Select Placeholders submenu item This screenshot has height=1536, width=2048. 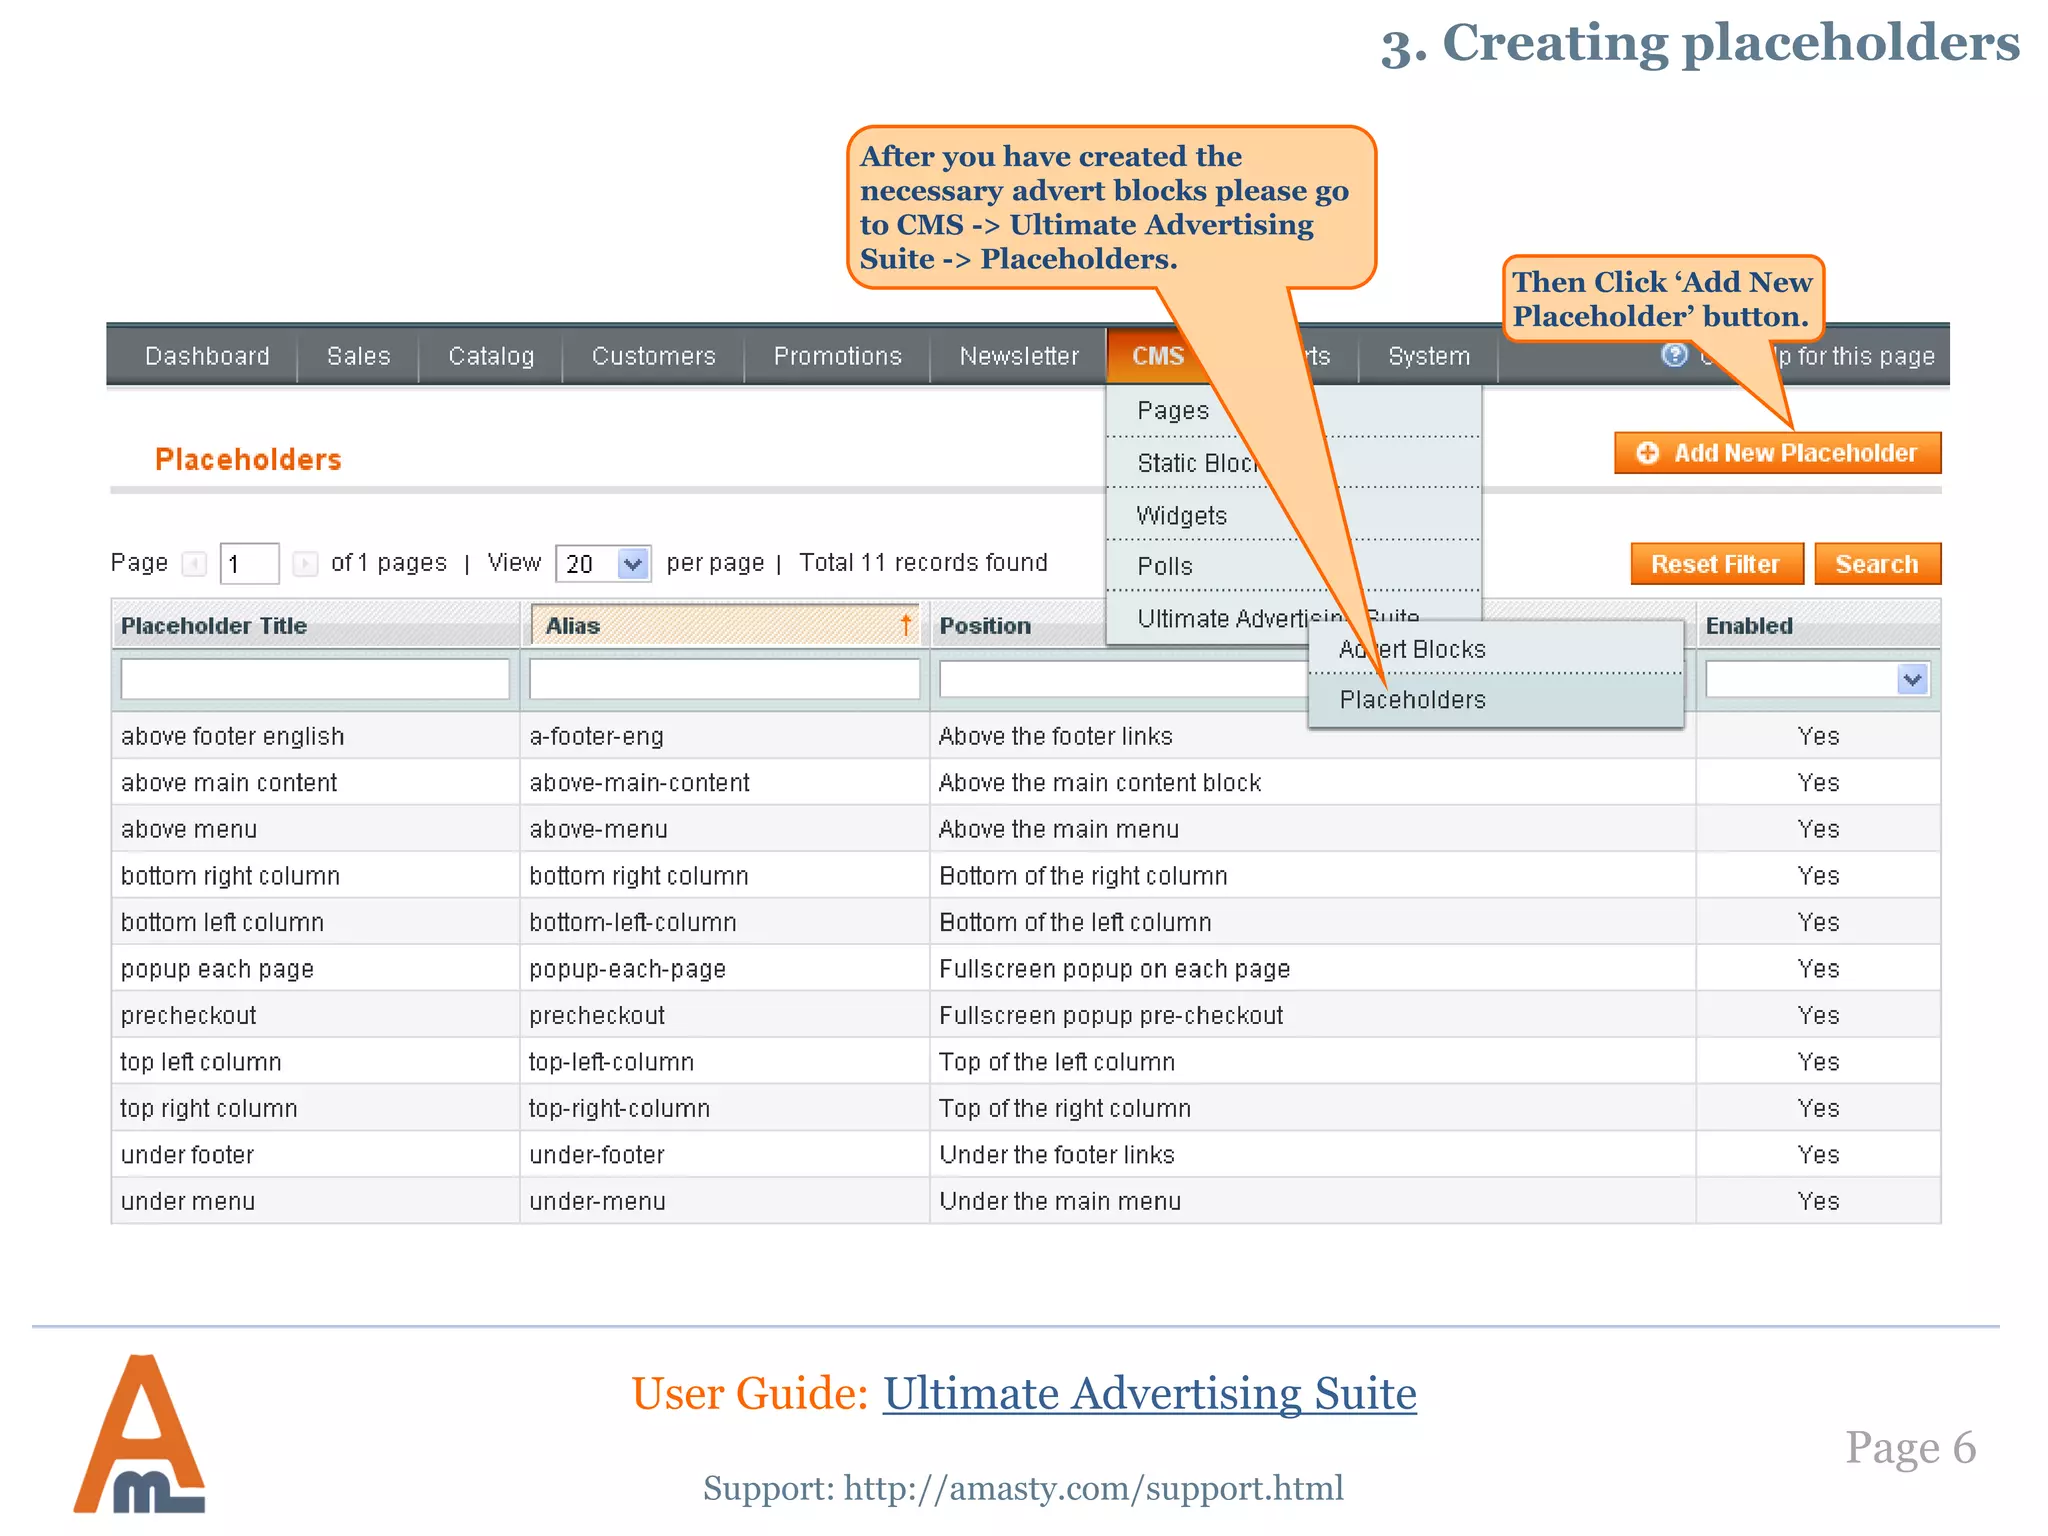tap(1496, 700)
